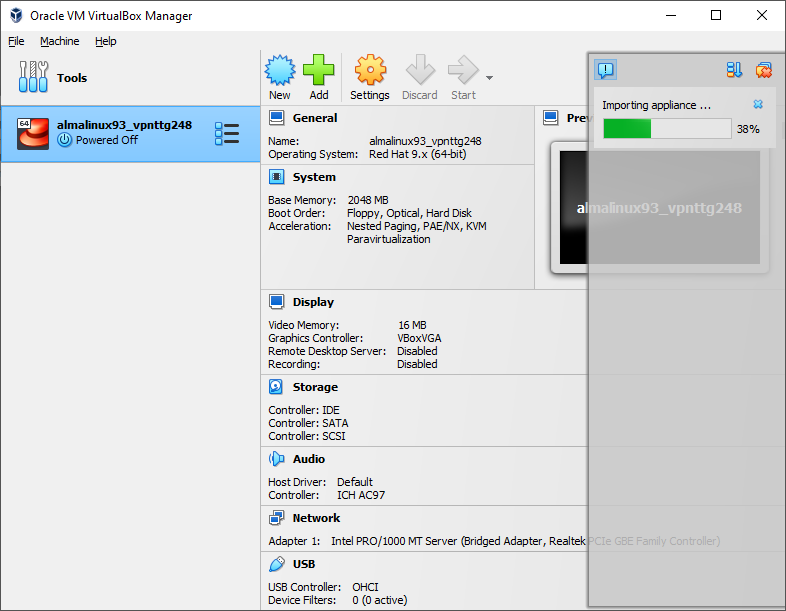
Task: Click the Host Driver 'Default' value
Action: [x=354, y=482]
